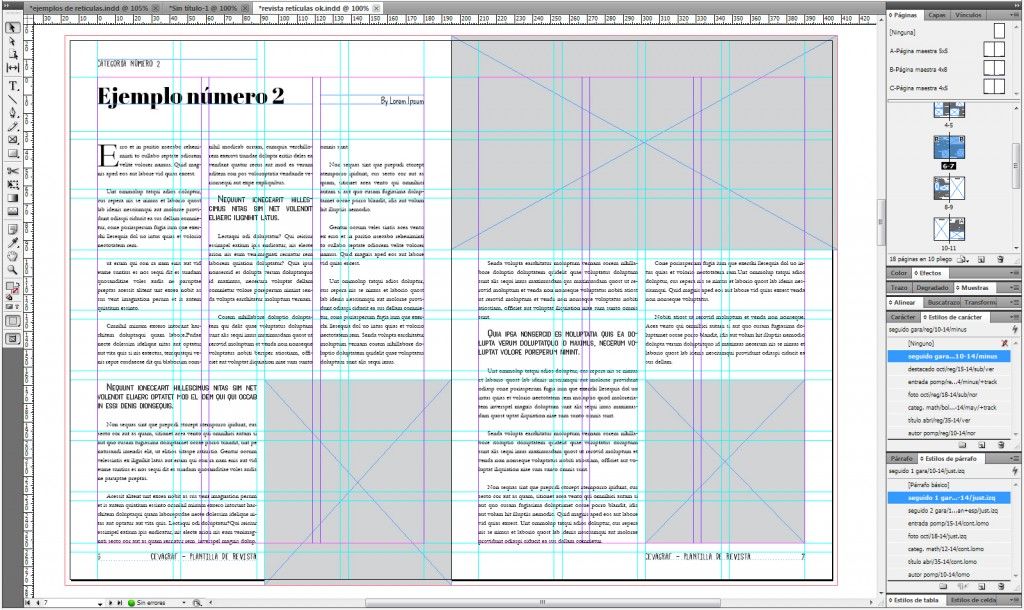Select the Gradient Swatch tool
Screen dimensions: 1024x610
pyautogui.click(x=12, y=198)
